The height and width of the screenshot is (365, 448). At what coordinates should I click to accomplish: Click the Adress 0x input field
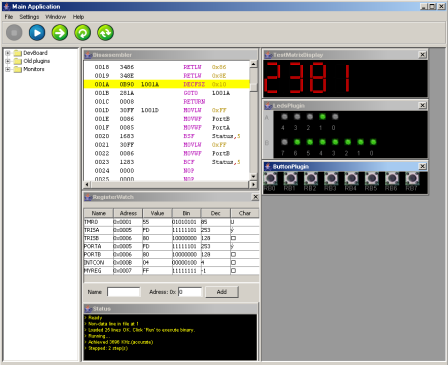coord(190,292)
